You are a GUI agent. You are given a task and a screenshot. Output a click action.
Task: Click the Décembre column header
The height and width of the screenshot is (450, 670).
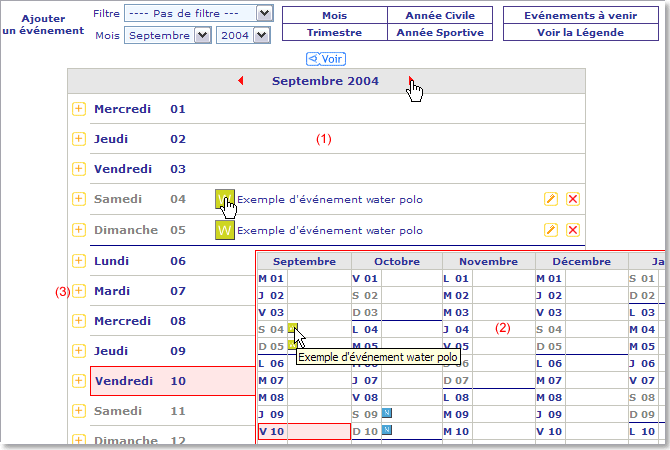(582, 262)
